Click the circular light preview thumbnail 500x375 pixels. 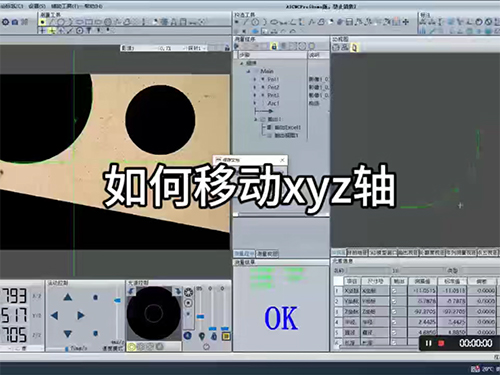[x=154, y=313]
